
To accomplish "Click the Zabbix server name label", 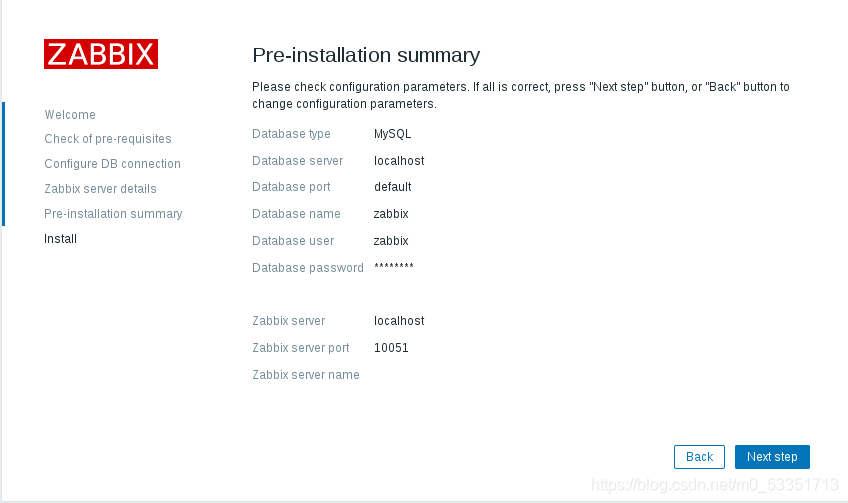I will [306, 375].
